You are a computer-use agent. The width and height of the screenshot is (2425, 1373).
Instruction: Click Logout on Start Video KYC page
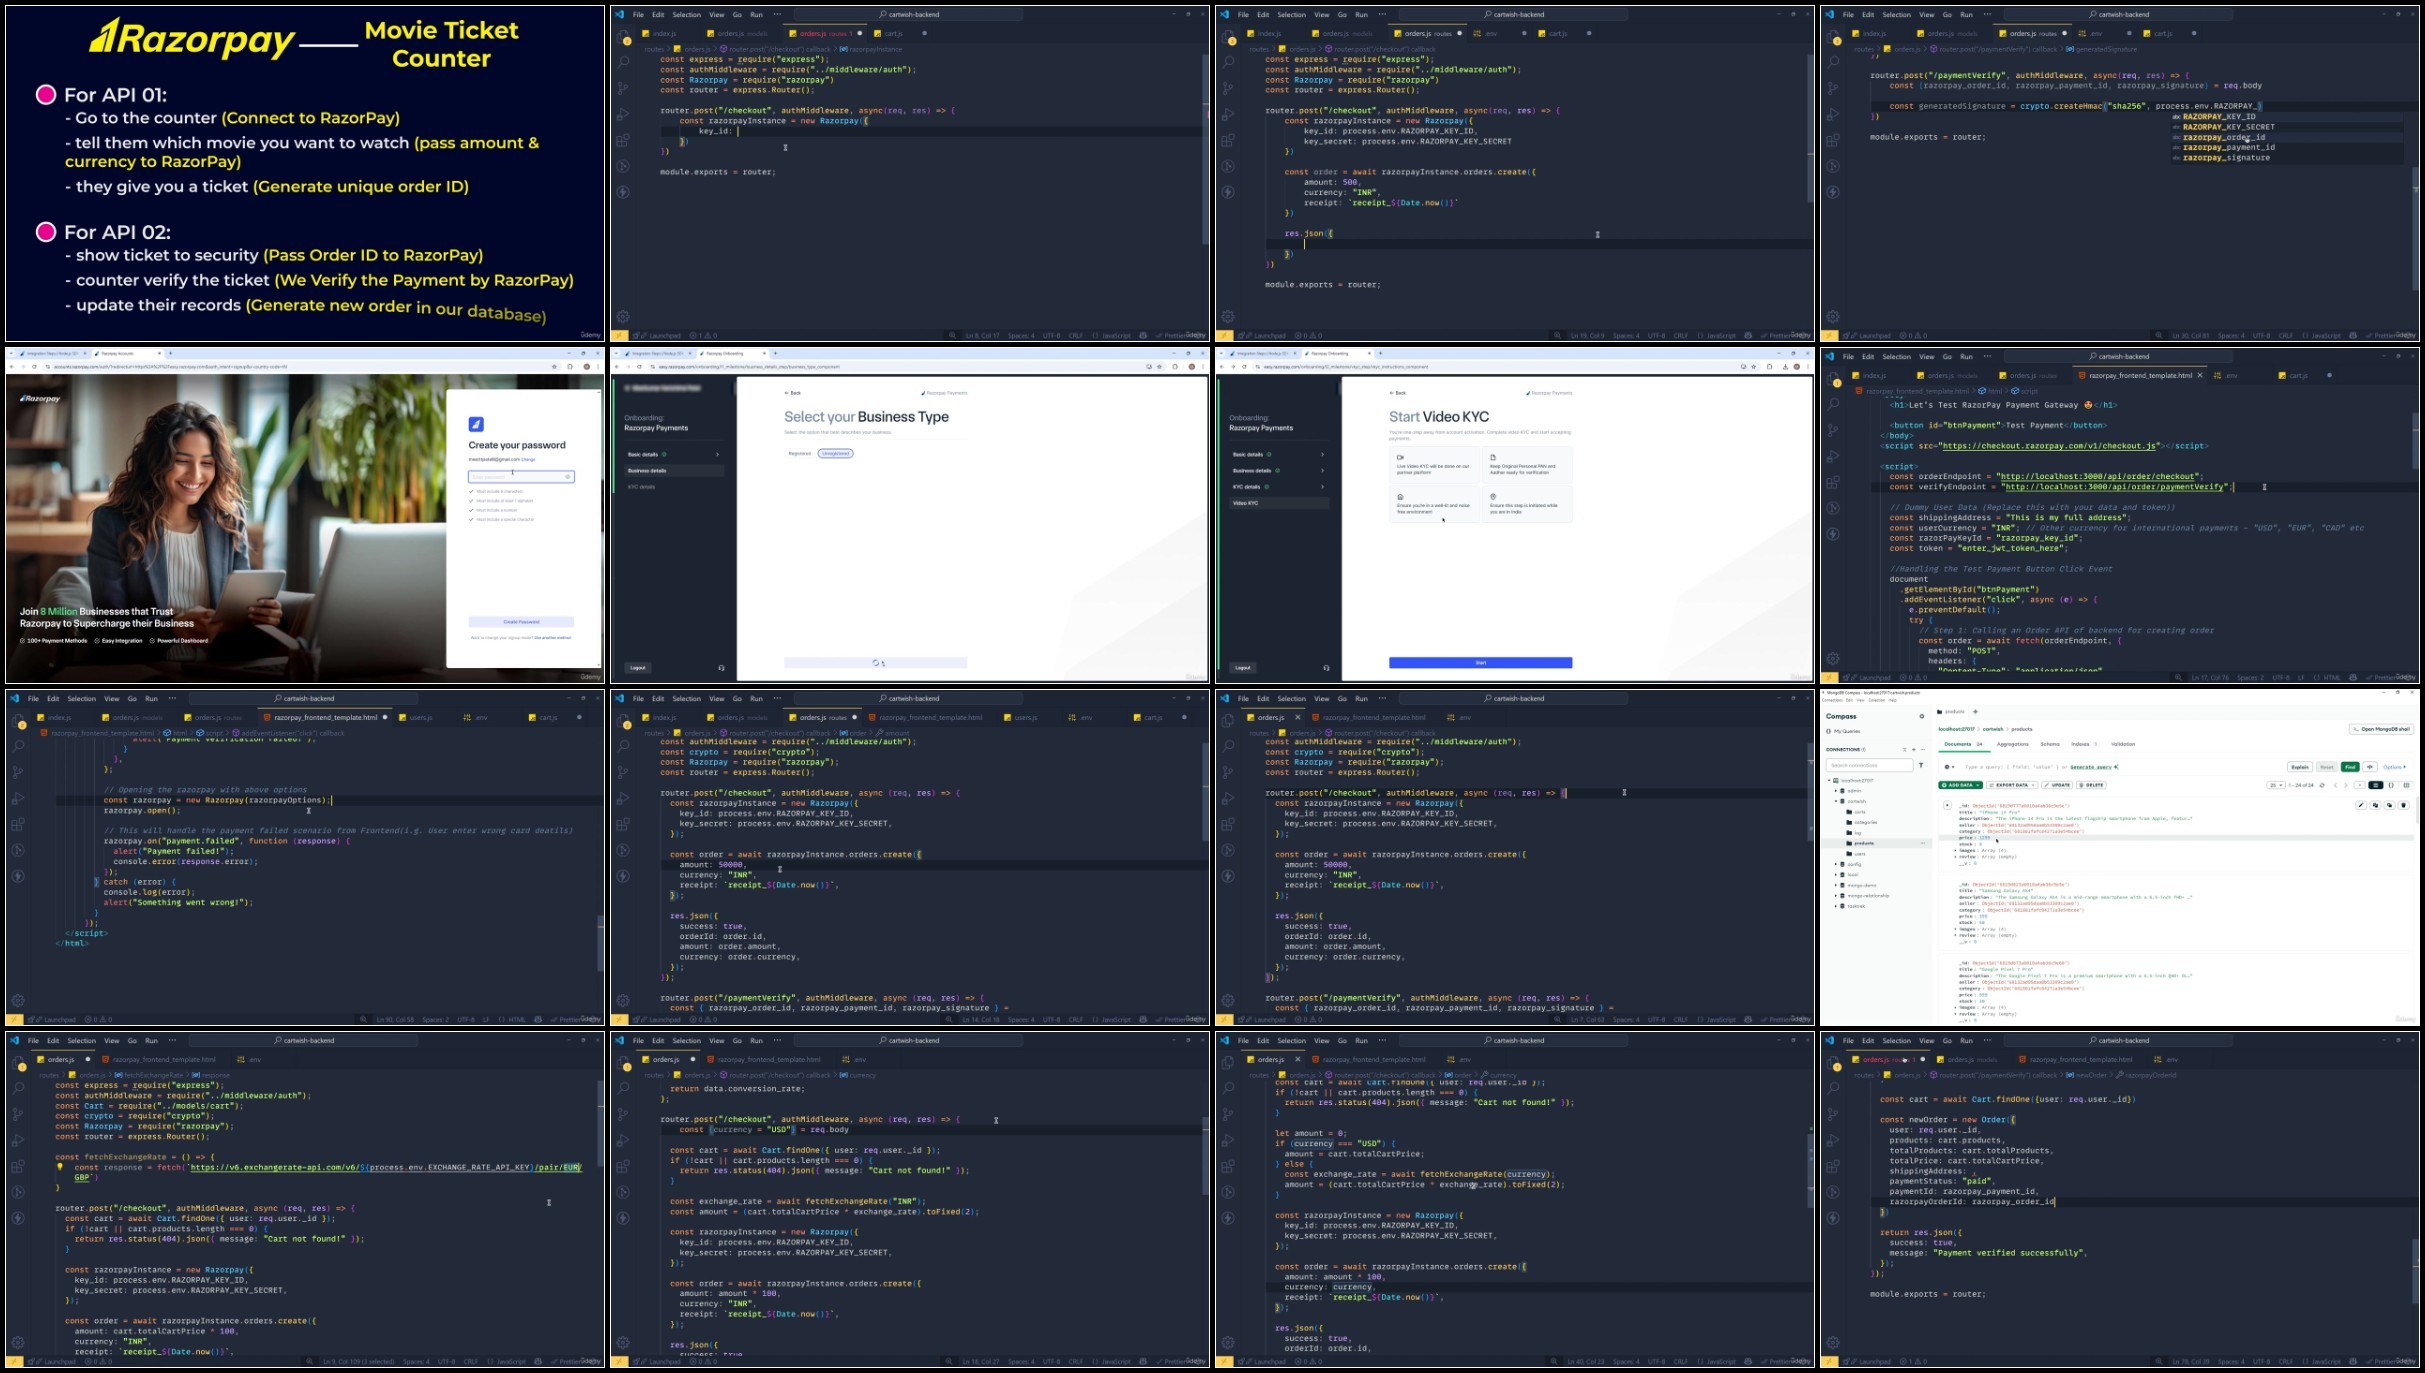(1243, 668)
